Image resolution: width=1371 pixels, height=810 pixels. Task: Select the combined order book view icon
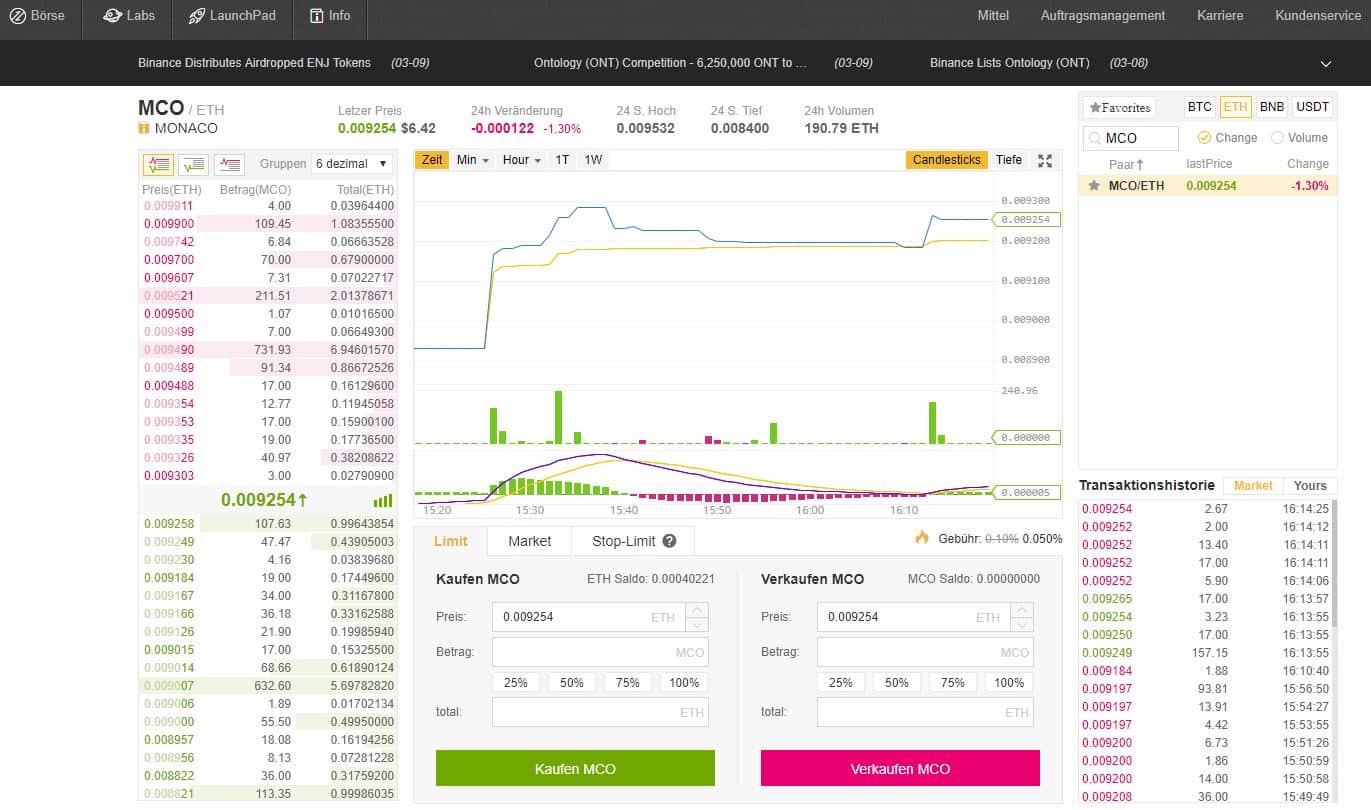[x=157, y=164]
